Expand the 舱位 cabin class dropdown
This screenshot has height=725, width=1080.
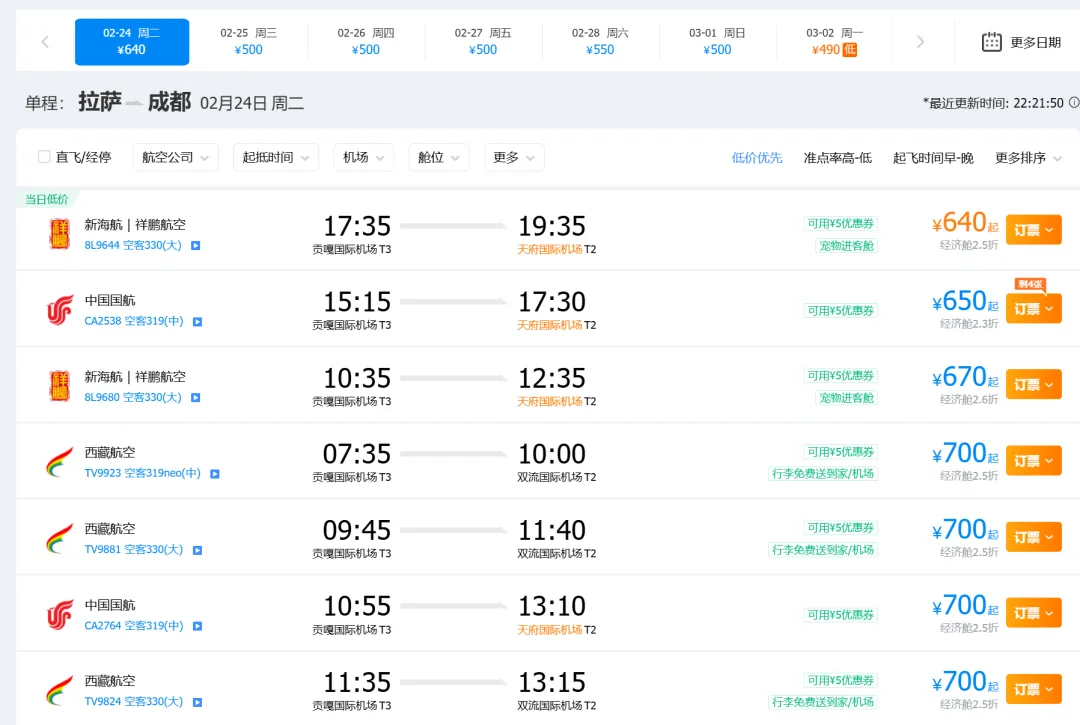point(438,157)
